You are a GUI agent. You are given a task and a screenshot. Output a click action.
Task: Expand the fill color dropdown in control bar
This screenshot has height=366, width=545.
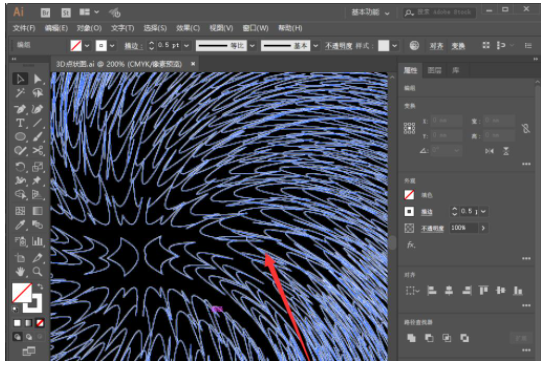point(87,46)
